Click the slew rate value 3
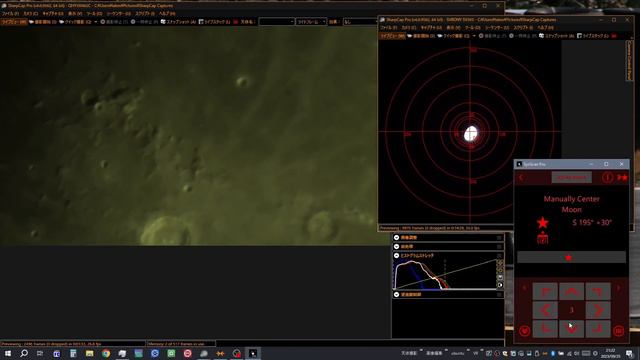 point(571,310)
